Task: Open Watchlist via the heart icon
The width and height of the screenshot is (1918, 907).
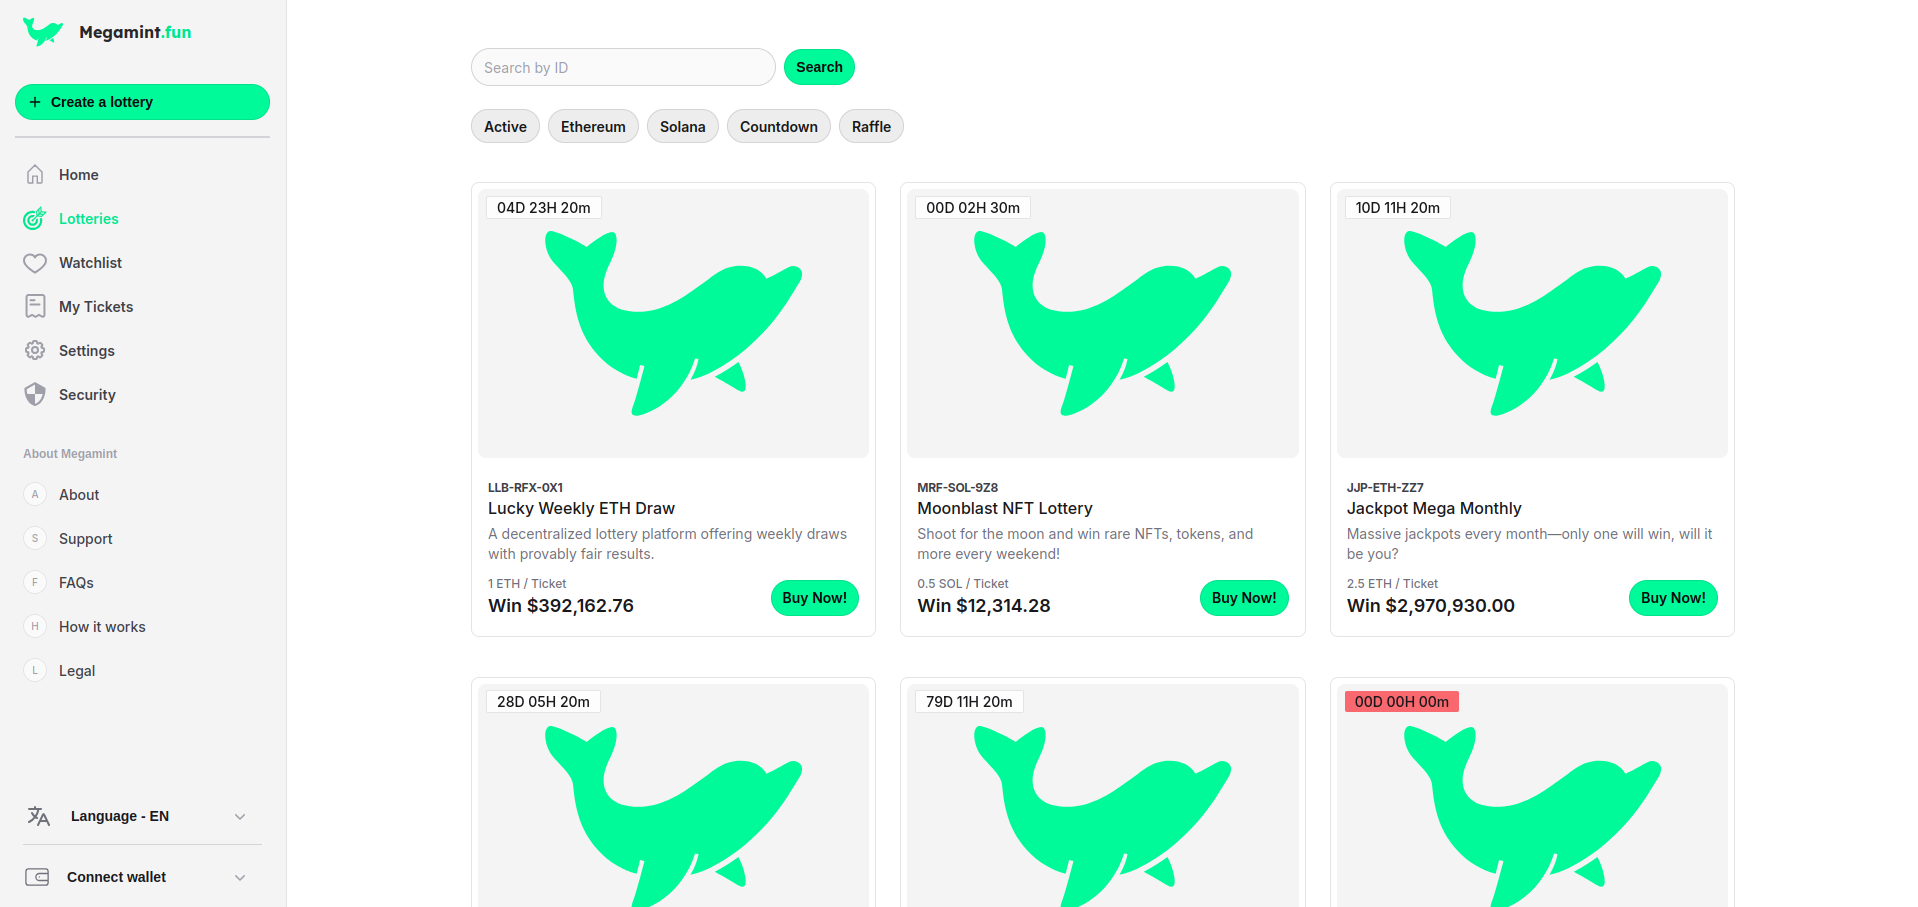Action: pos(35,263)
